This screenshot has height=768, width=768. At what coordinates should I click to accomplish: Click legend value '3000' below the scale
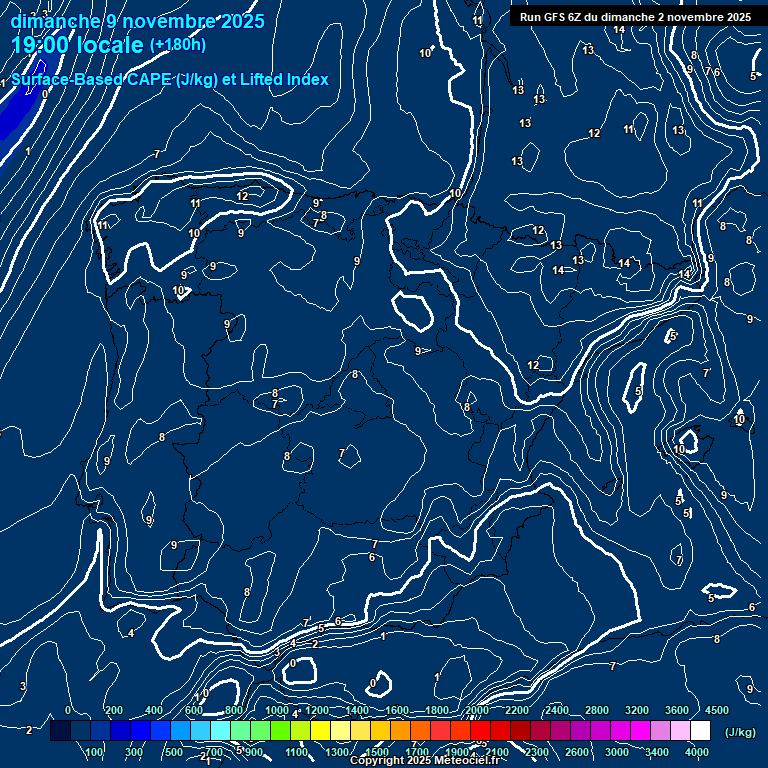[617, 752]
